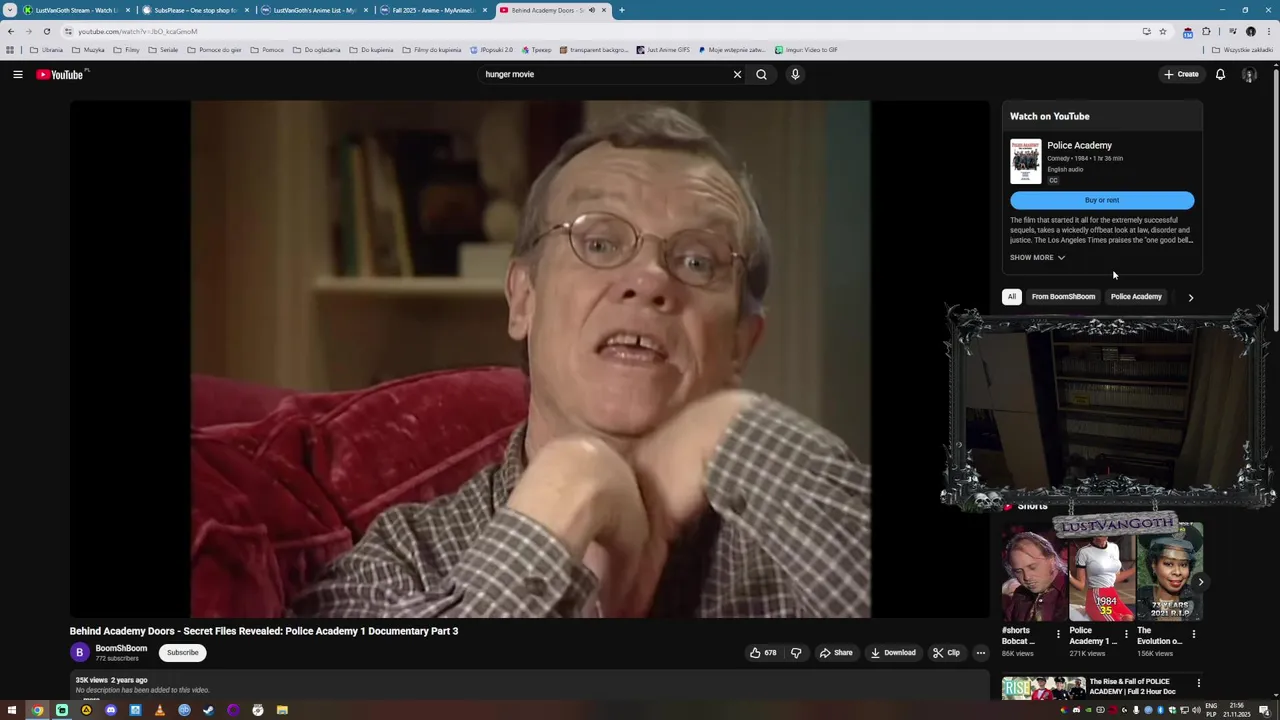Open the BoomShBoom channel avatar
This screenshot has width=1280, height=720.
coord(80,653)
